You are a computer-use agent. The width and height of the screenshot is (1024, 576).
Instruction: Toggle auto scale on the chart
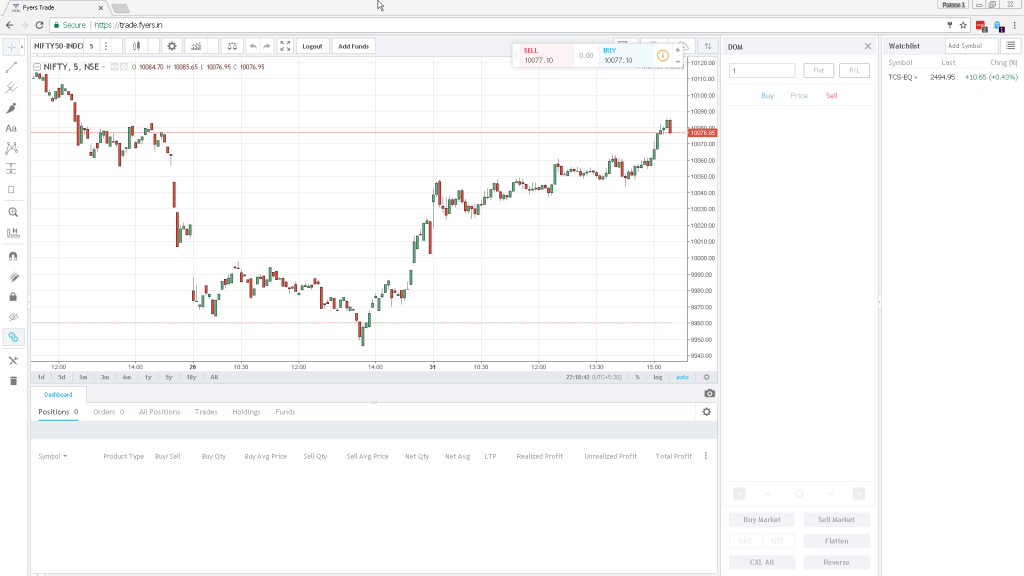[683, 377]
